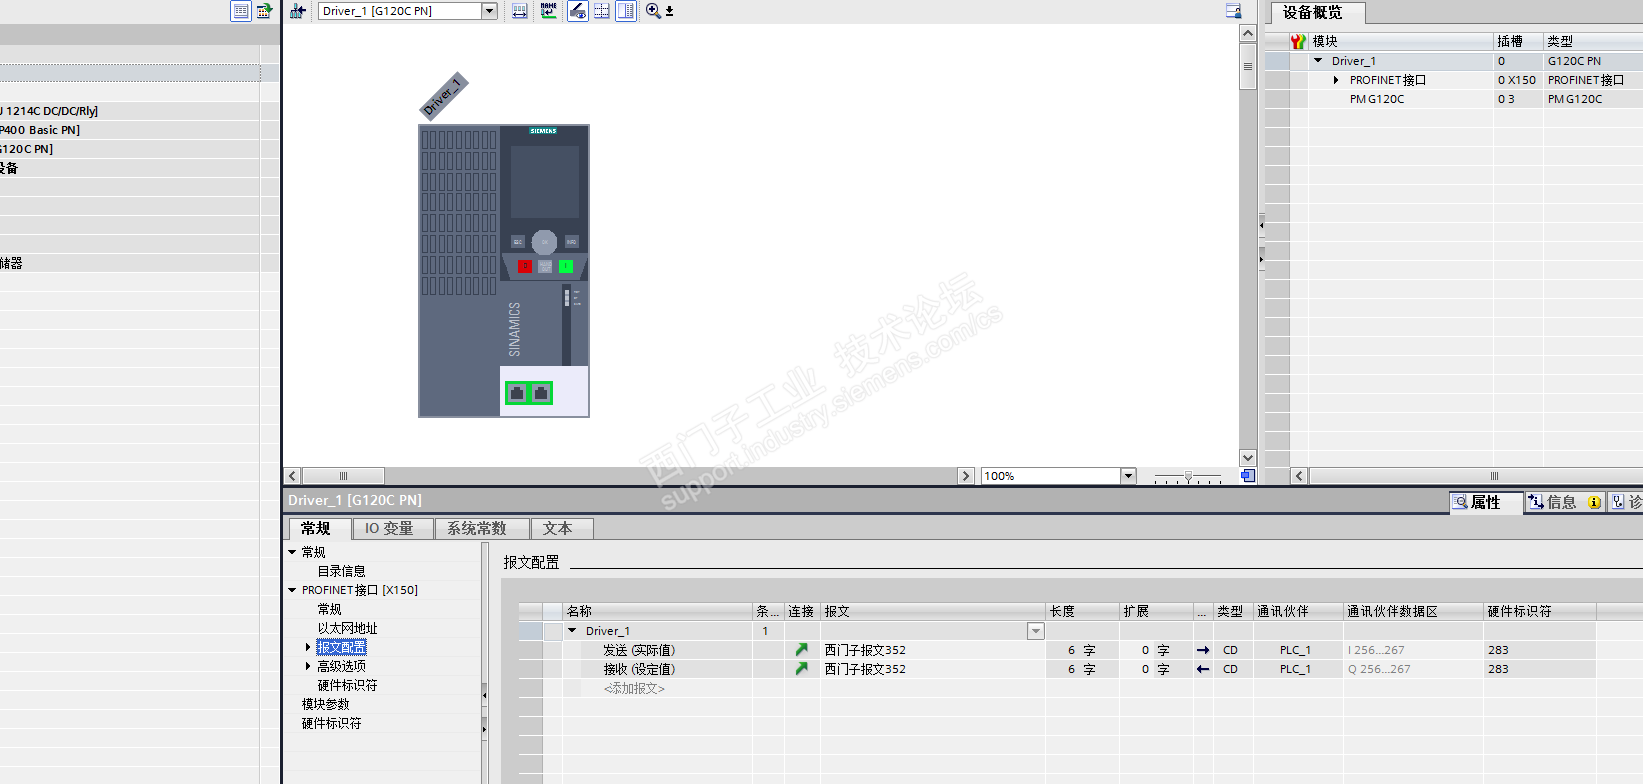Click the show address labels toolbar icon
The height and width of the screenshot is (784, 1643).
tap(520, 11)
